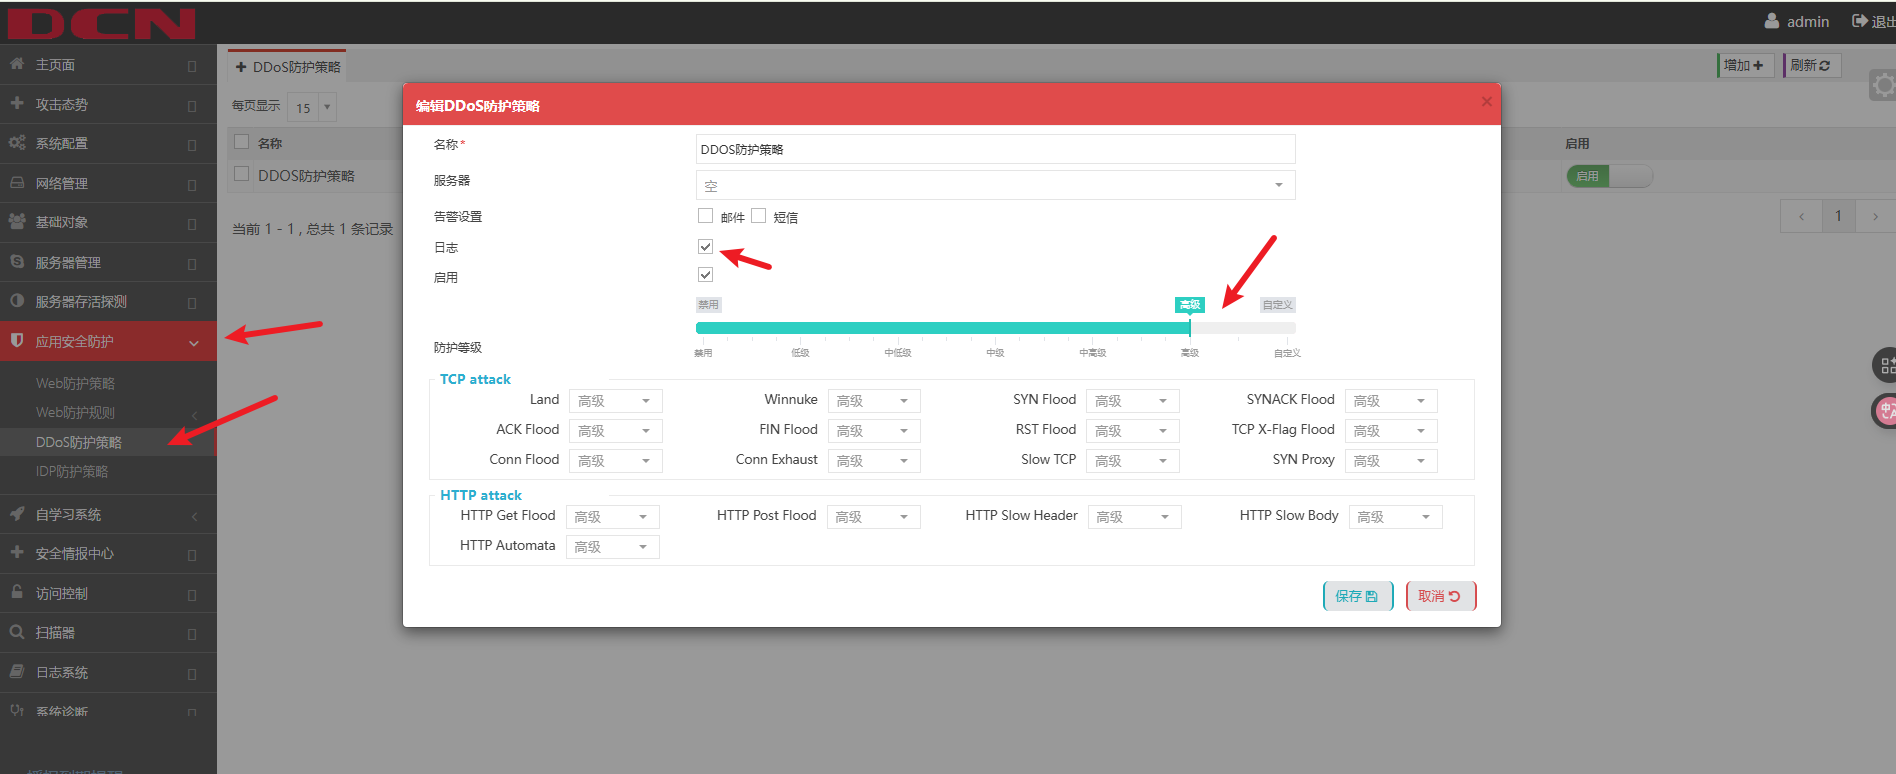Open the 服务器 dropdown
Viewport: 1896px width, 774px height.
[995, 185]
